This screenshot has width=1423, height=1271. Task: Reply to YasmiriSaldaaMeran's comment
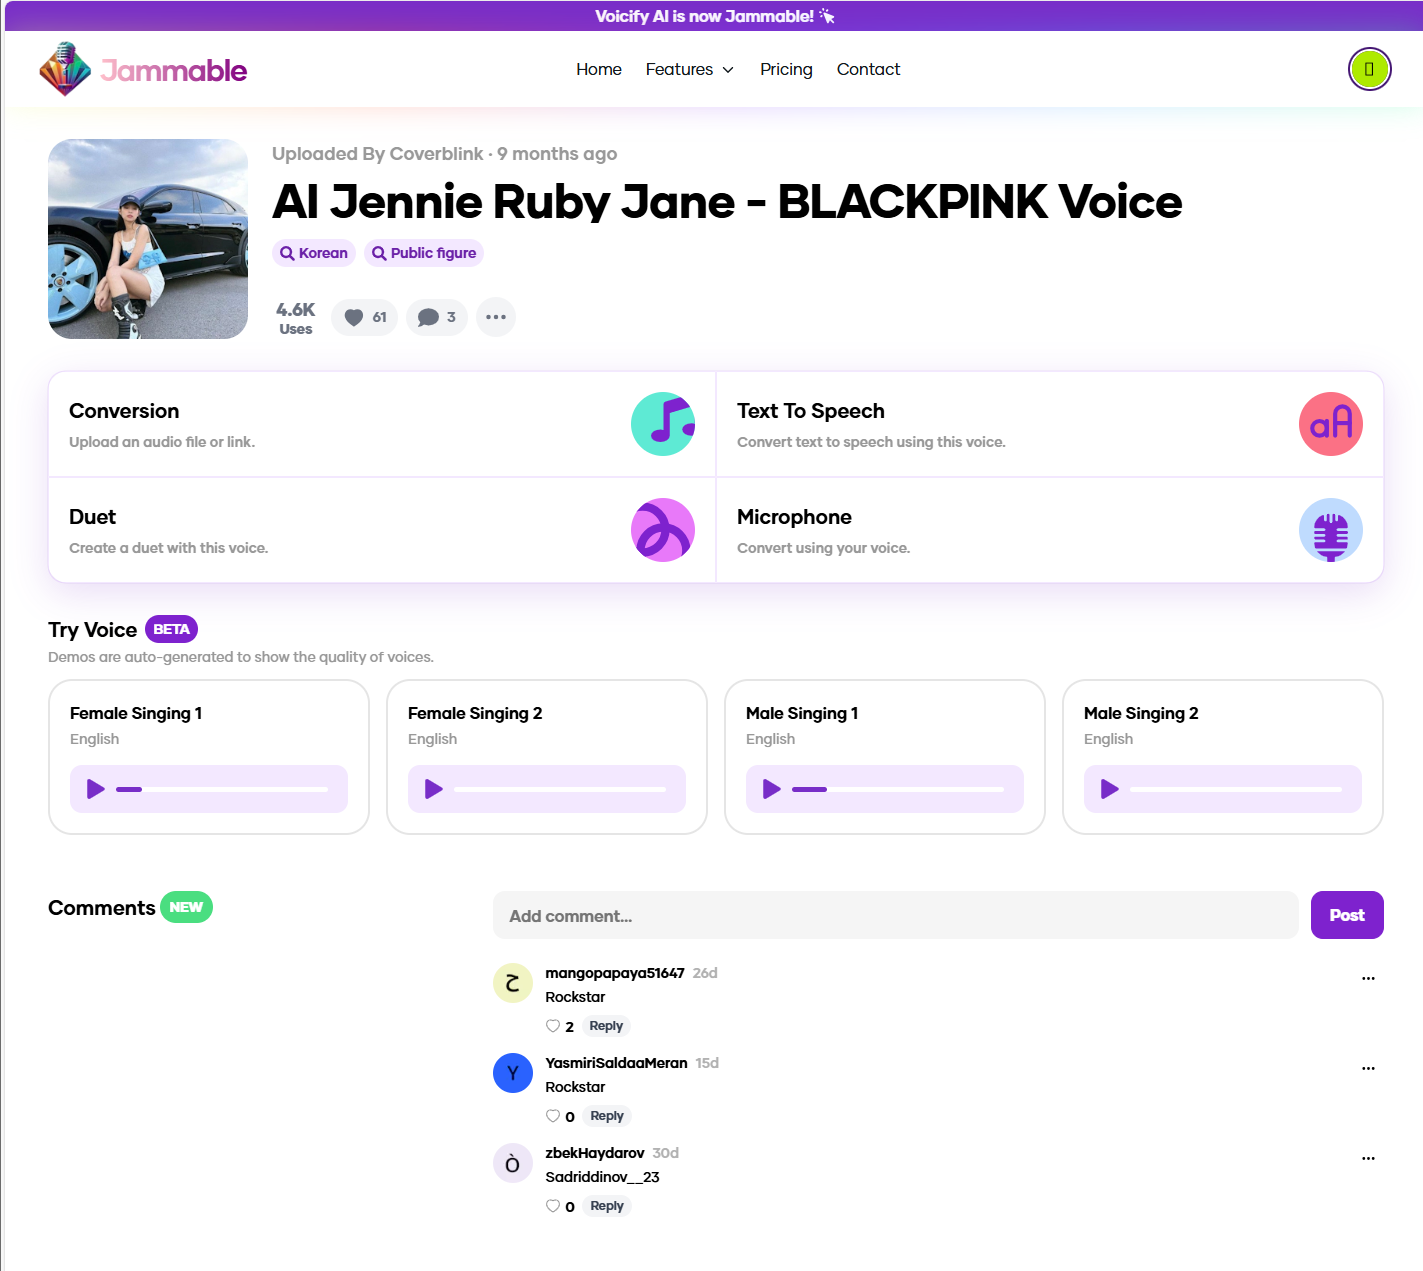(606, 1116)
